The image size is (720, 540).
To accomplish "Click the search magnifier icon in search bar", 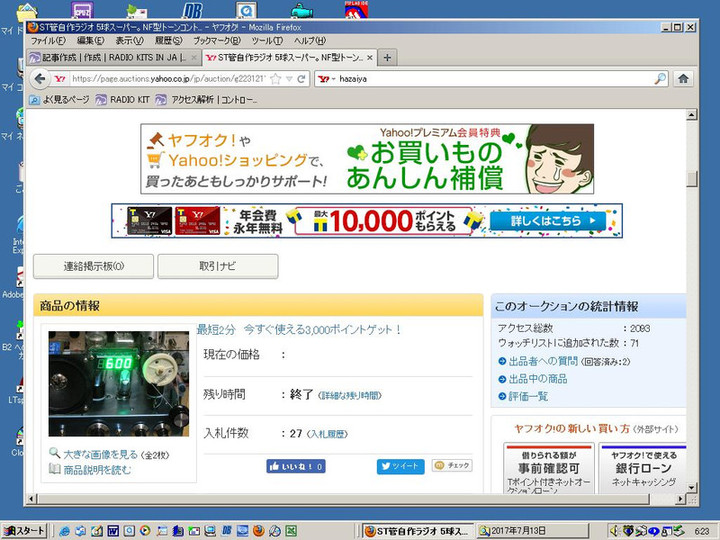I will click(659, 78).
